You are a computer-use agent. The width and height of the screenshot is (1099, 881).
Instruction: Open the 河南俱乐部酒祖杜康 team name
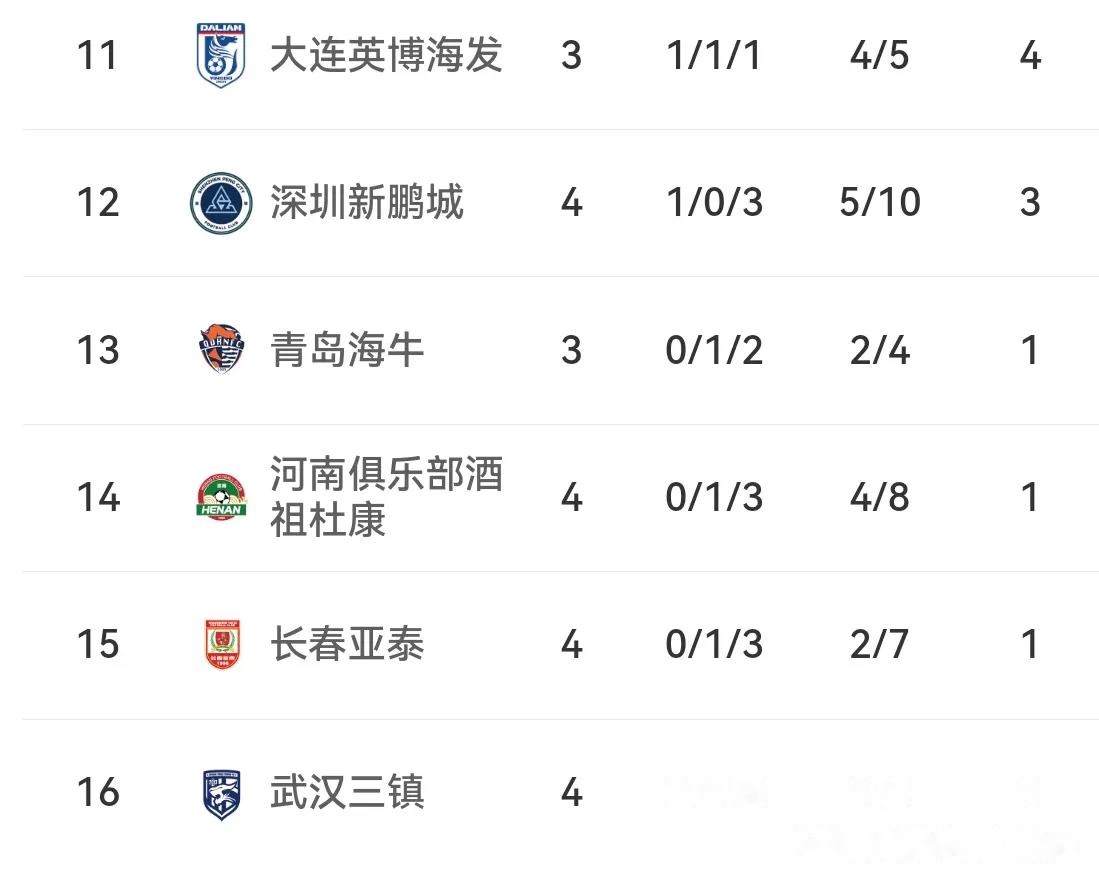386,498
